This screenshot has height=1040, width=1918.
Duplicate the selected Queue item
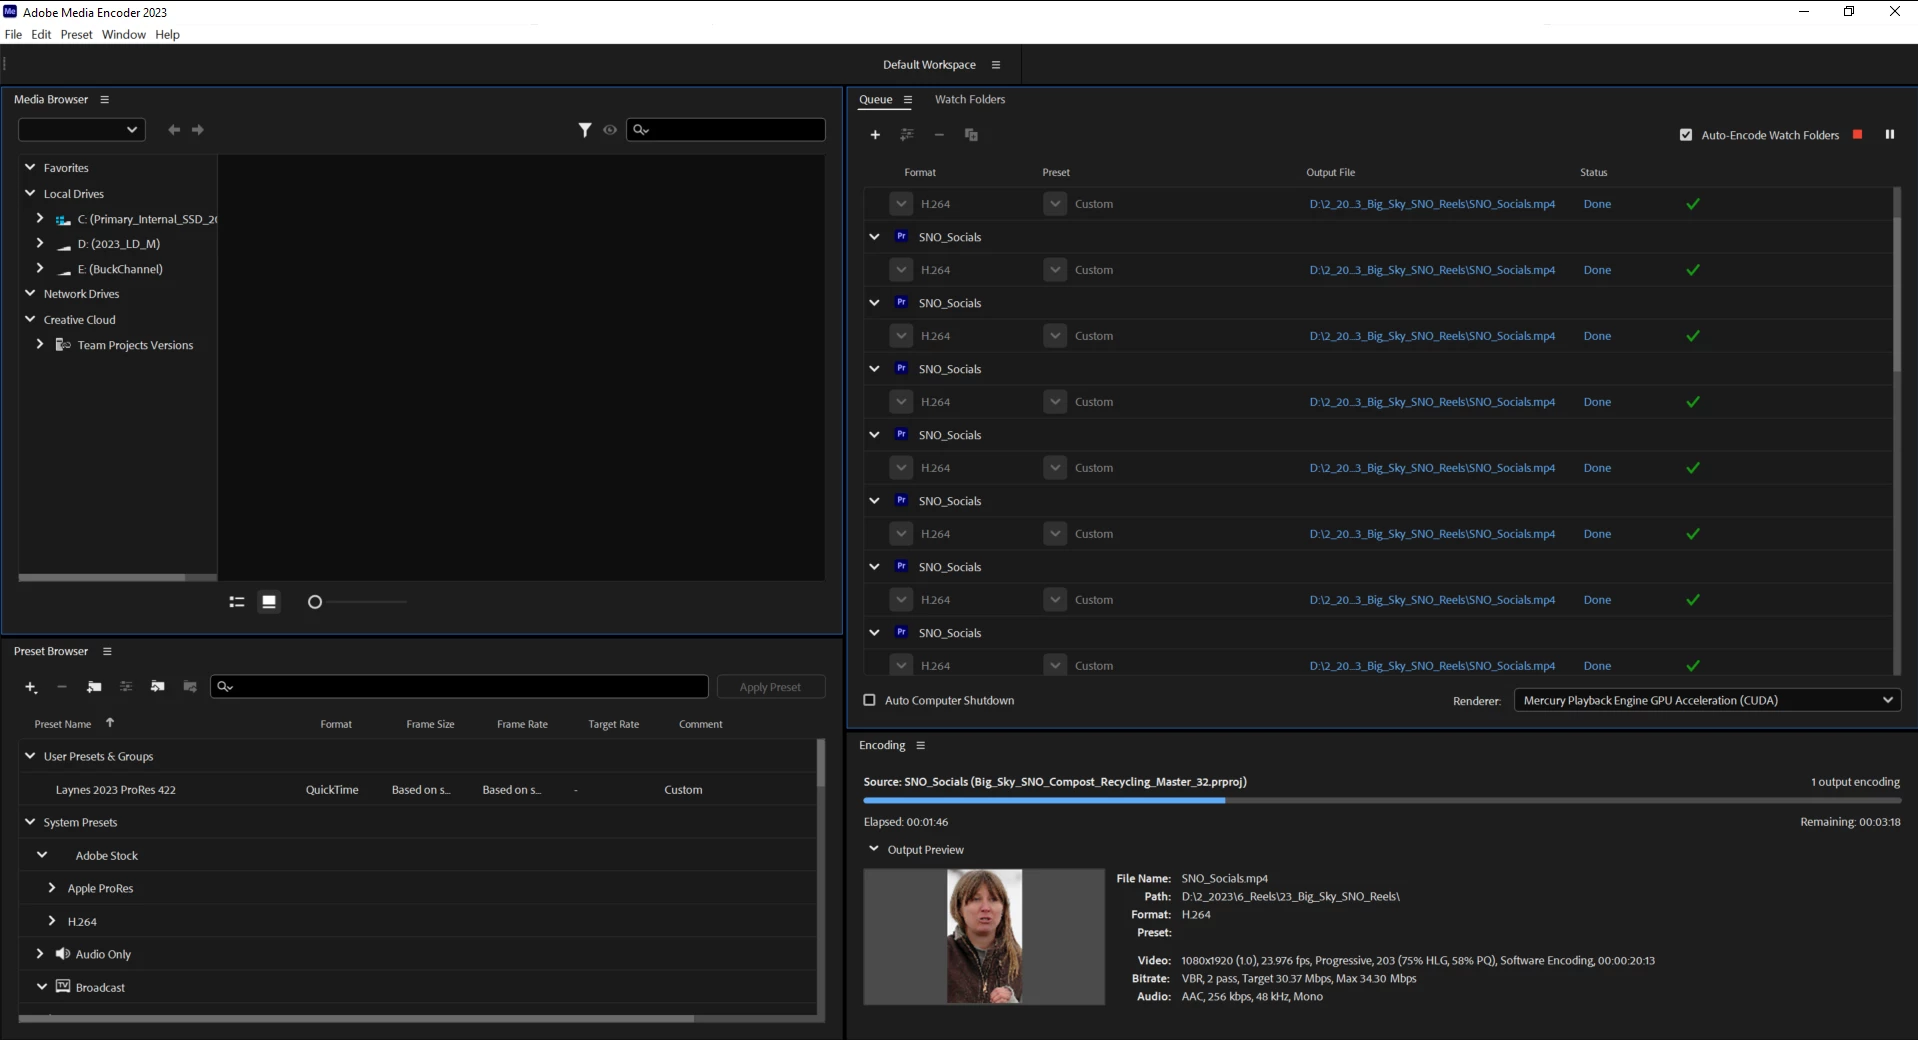click(971, 135)
